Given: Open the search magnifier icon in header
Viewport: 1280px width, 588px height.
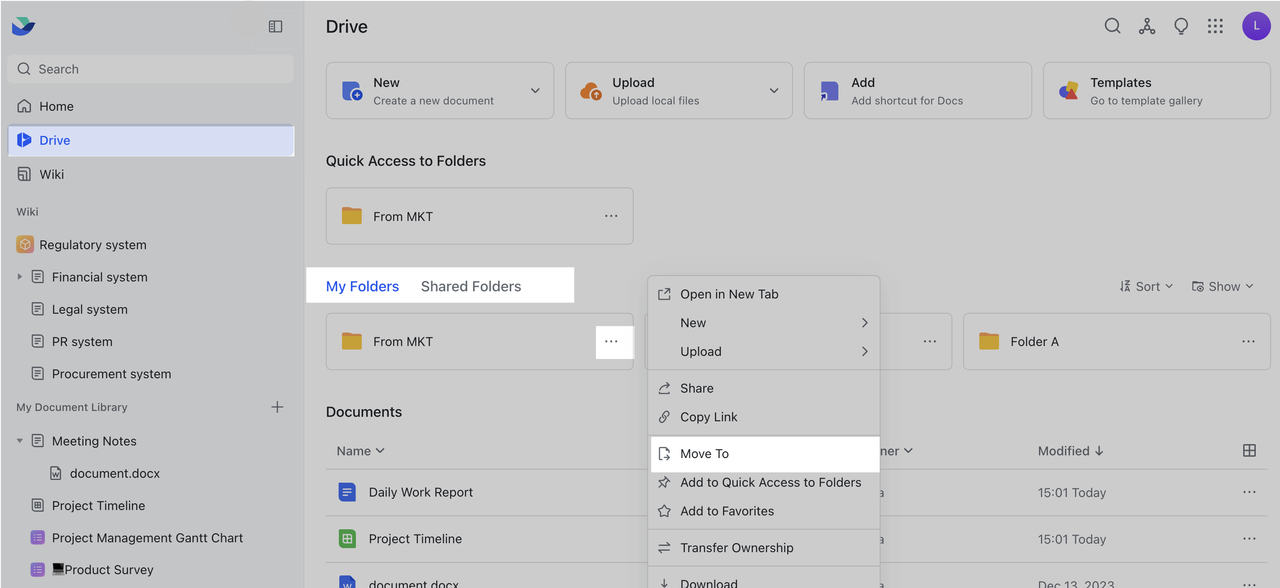Looking at the screenshot, I should click(1112, 26).
